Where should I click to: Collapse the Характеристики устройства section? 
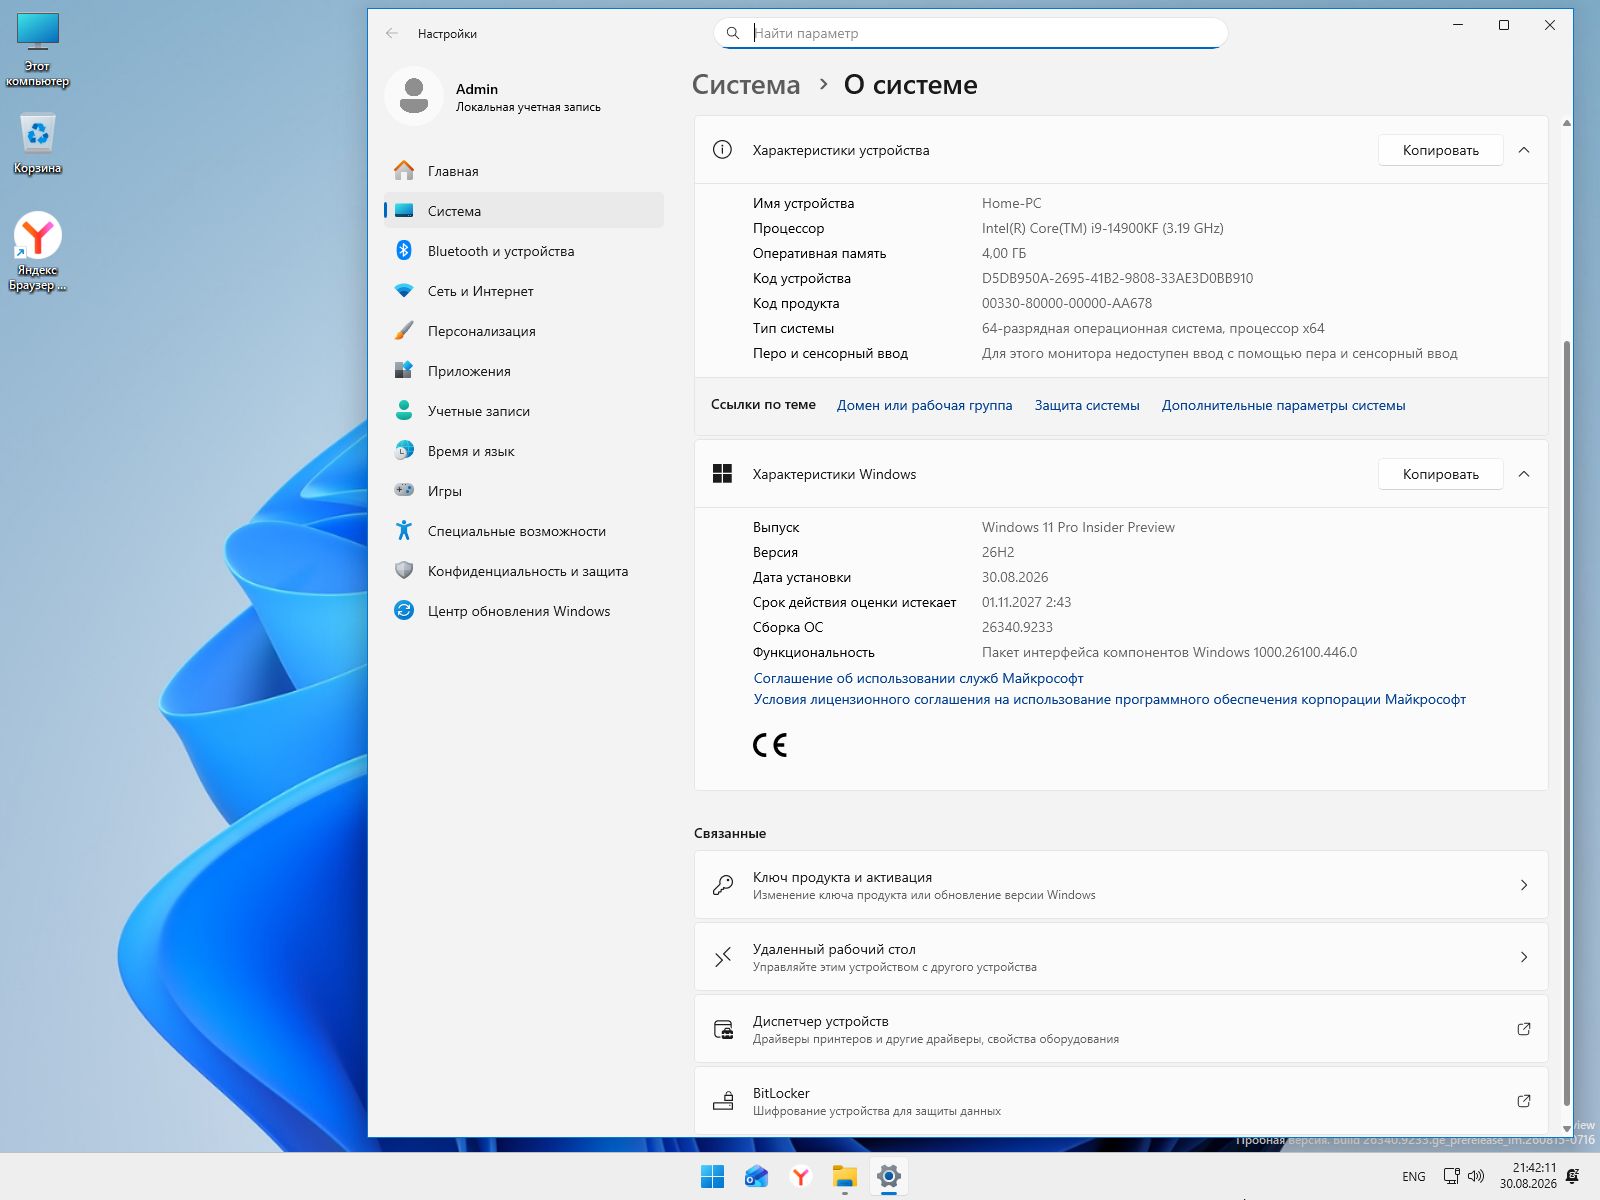(1524, 150)
